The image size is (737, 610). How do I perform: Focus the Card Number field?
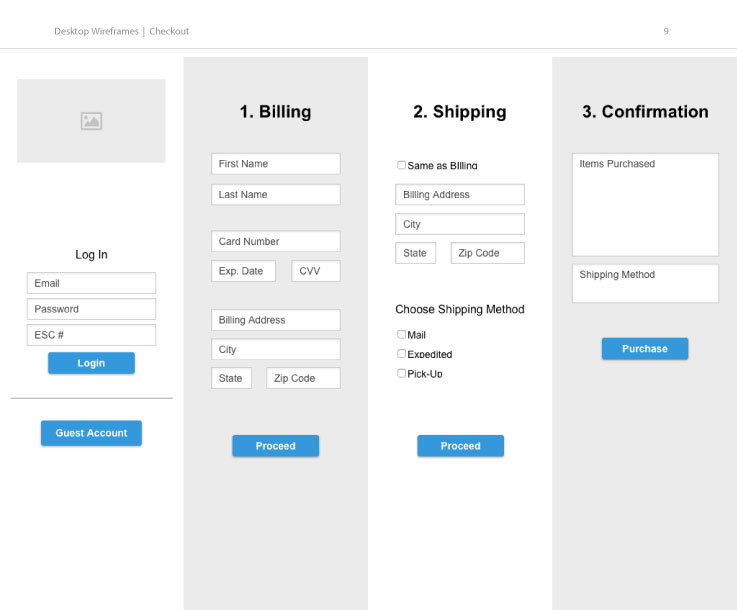click(275, 241)
